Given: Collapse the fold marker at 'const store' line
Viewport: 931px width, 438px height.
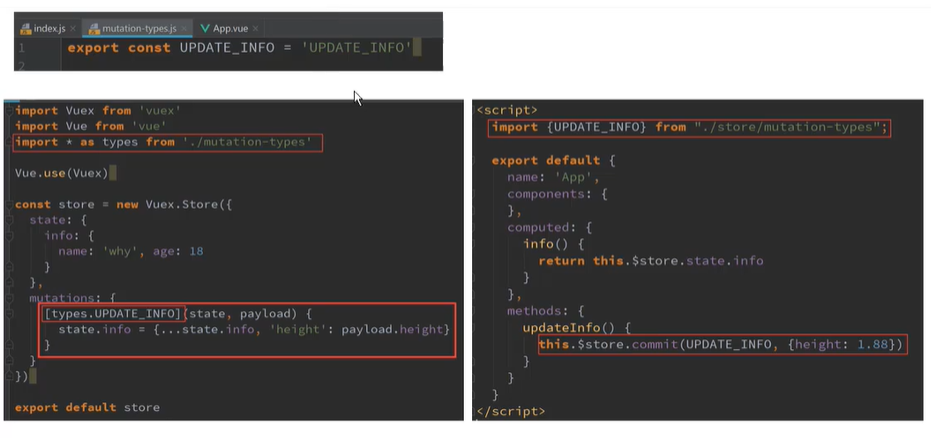Looking at the screenshot, I should coord(8,205).
